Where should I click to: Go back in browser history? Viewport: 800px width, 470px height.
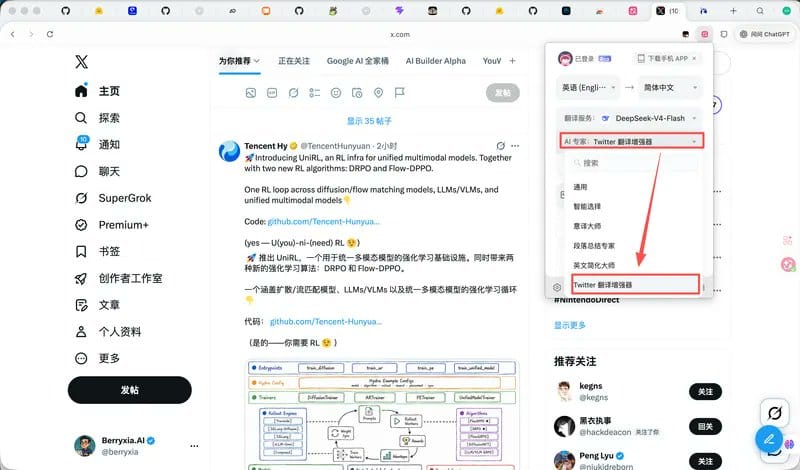pyautogui.click(x=13, y=34)
